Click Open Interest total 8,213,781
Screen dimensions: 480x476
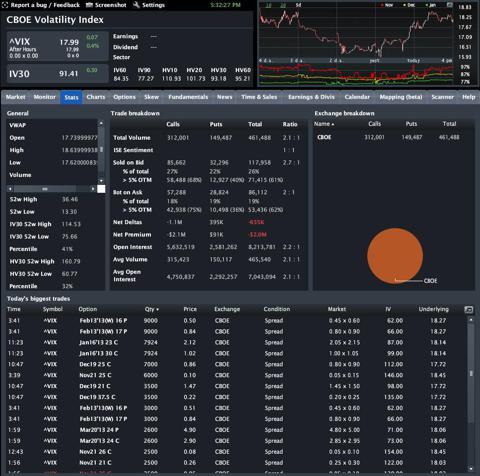(x=262, y=247)
